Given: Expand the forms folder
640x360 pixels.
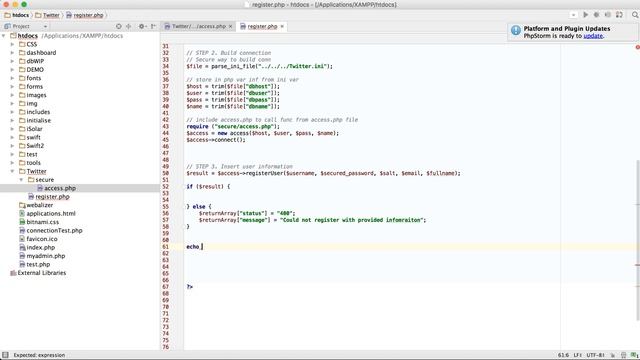Looking at the screenshot, I should click(x=12, y=87).
